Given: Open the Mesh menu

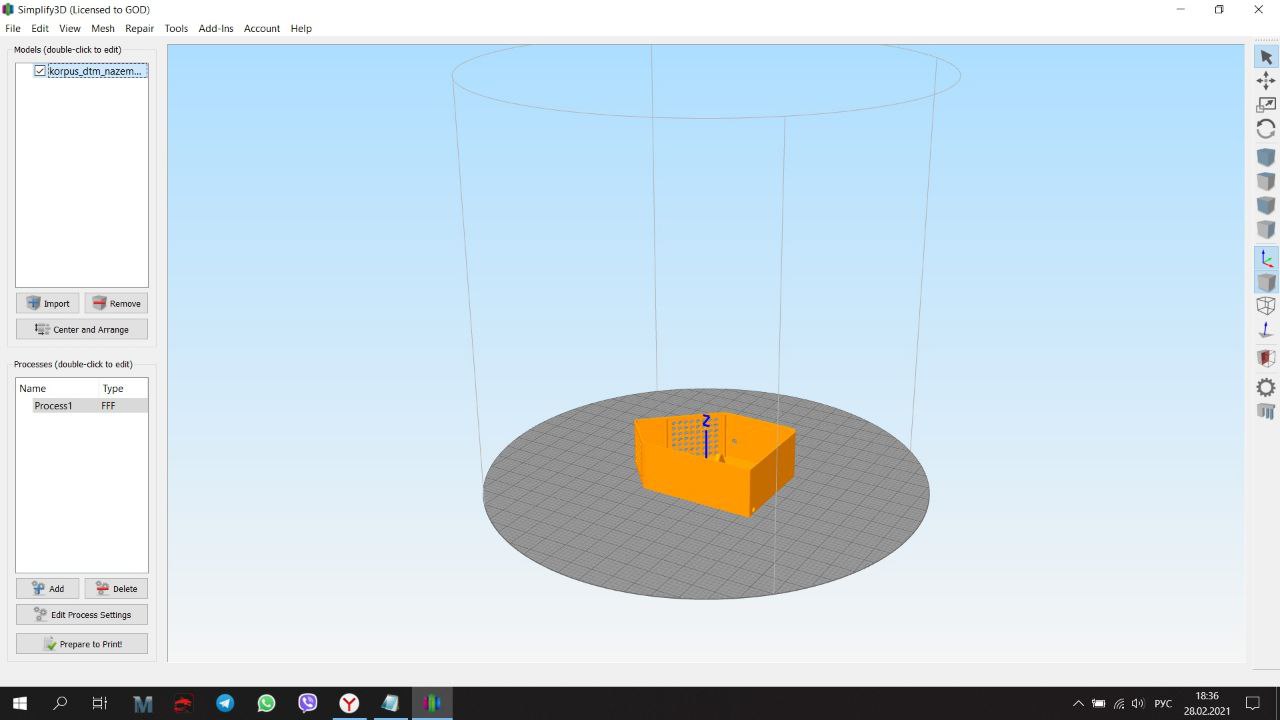Looking at the screenshot, I should pos(103,28).
